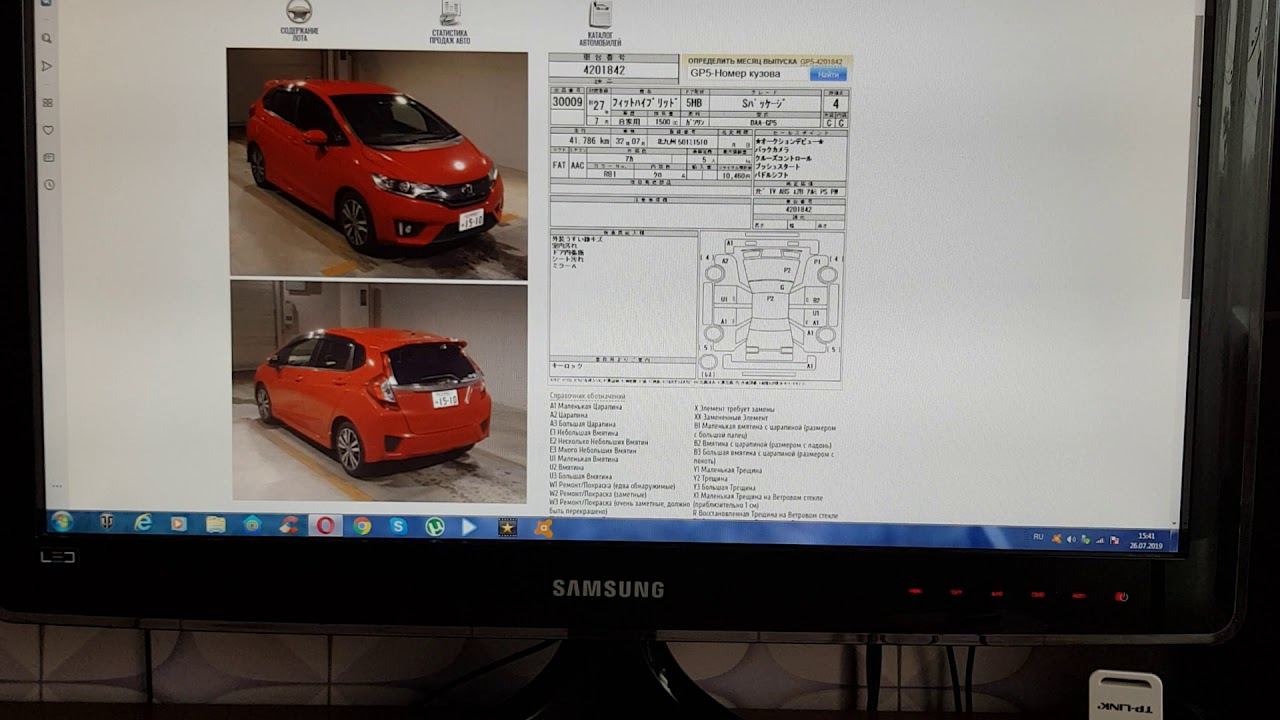Click the auction grade '4' cell
Screen dimensions: 1280x720
(836, 103)
